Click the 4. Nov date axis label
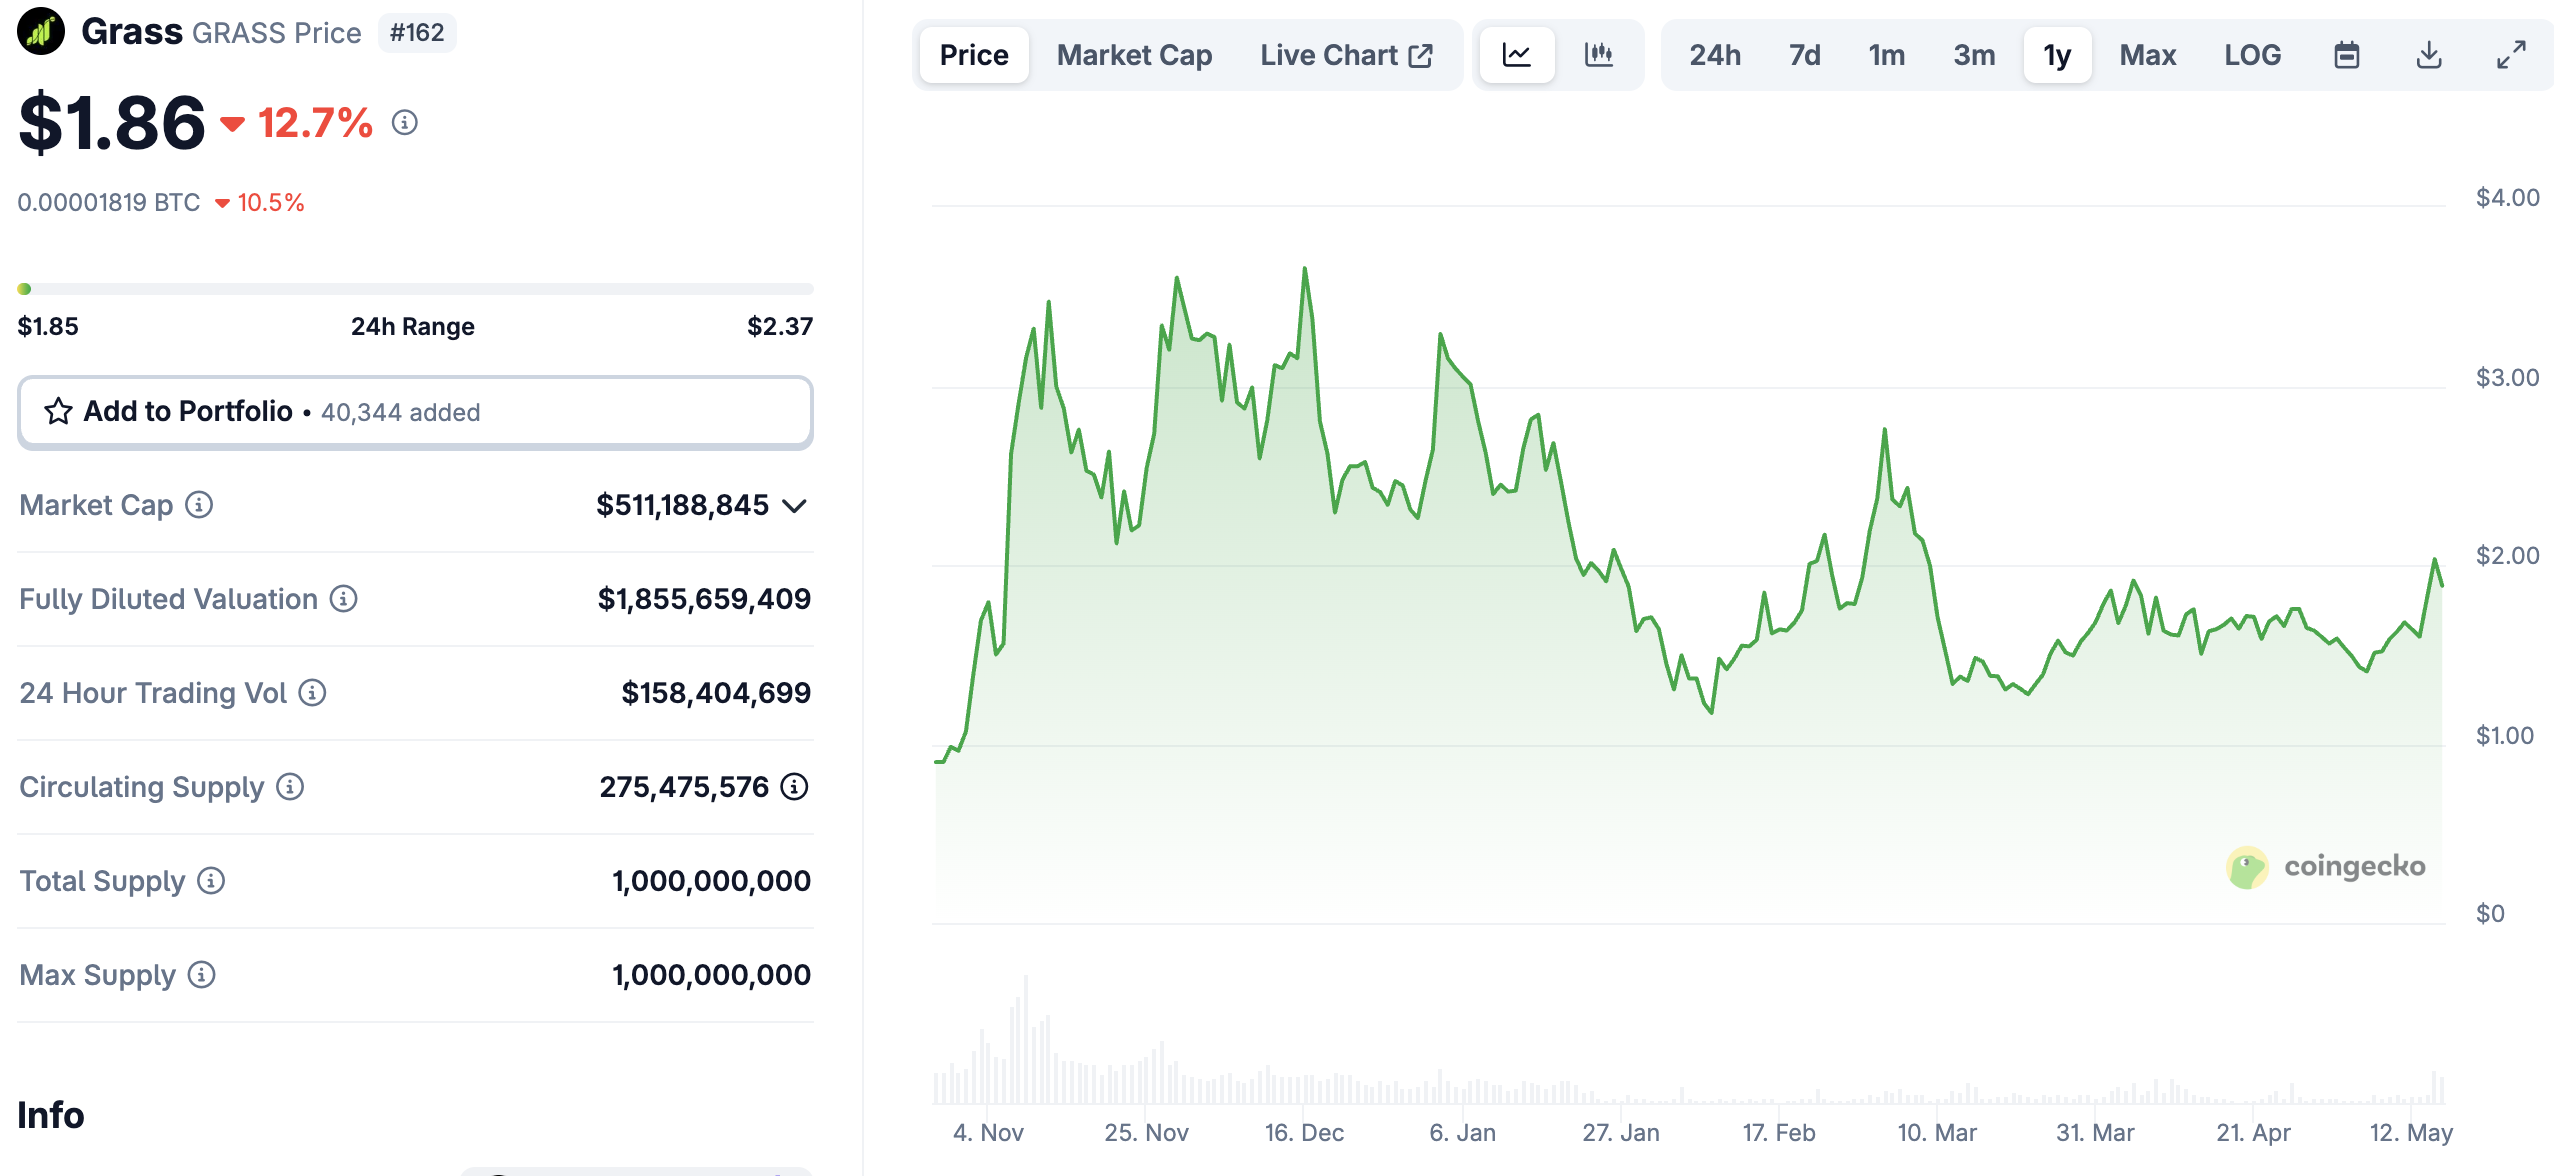 pos(988,1133)
